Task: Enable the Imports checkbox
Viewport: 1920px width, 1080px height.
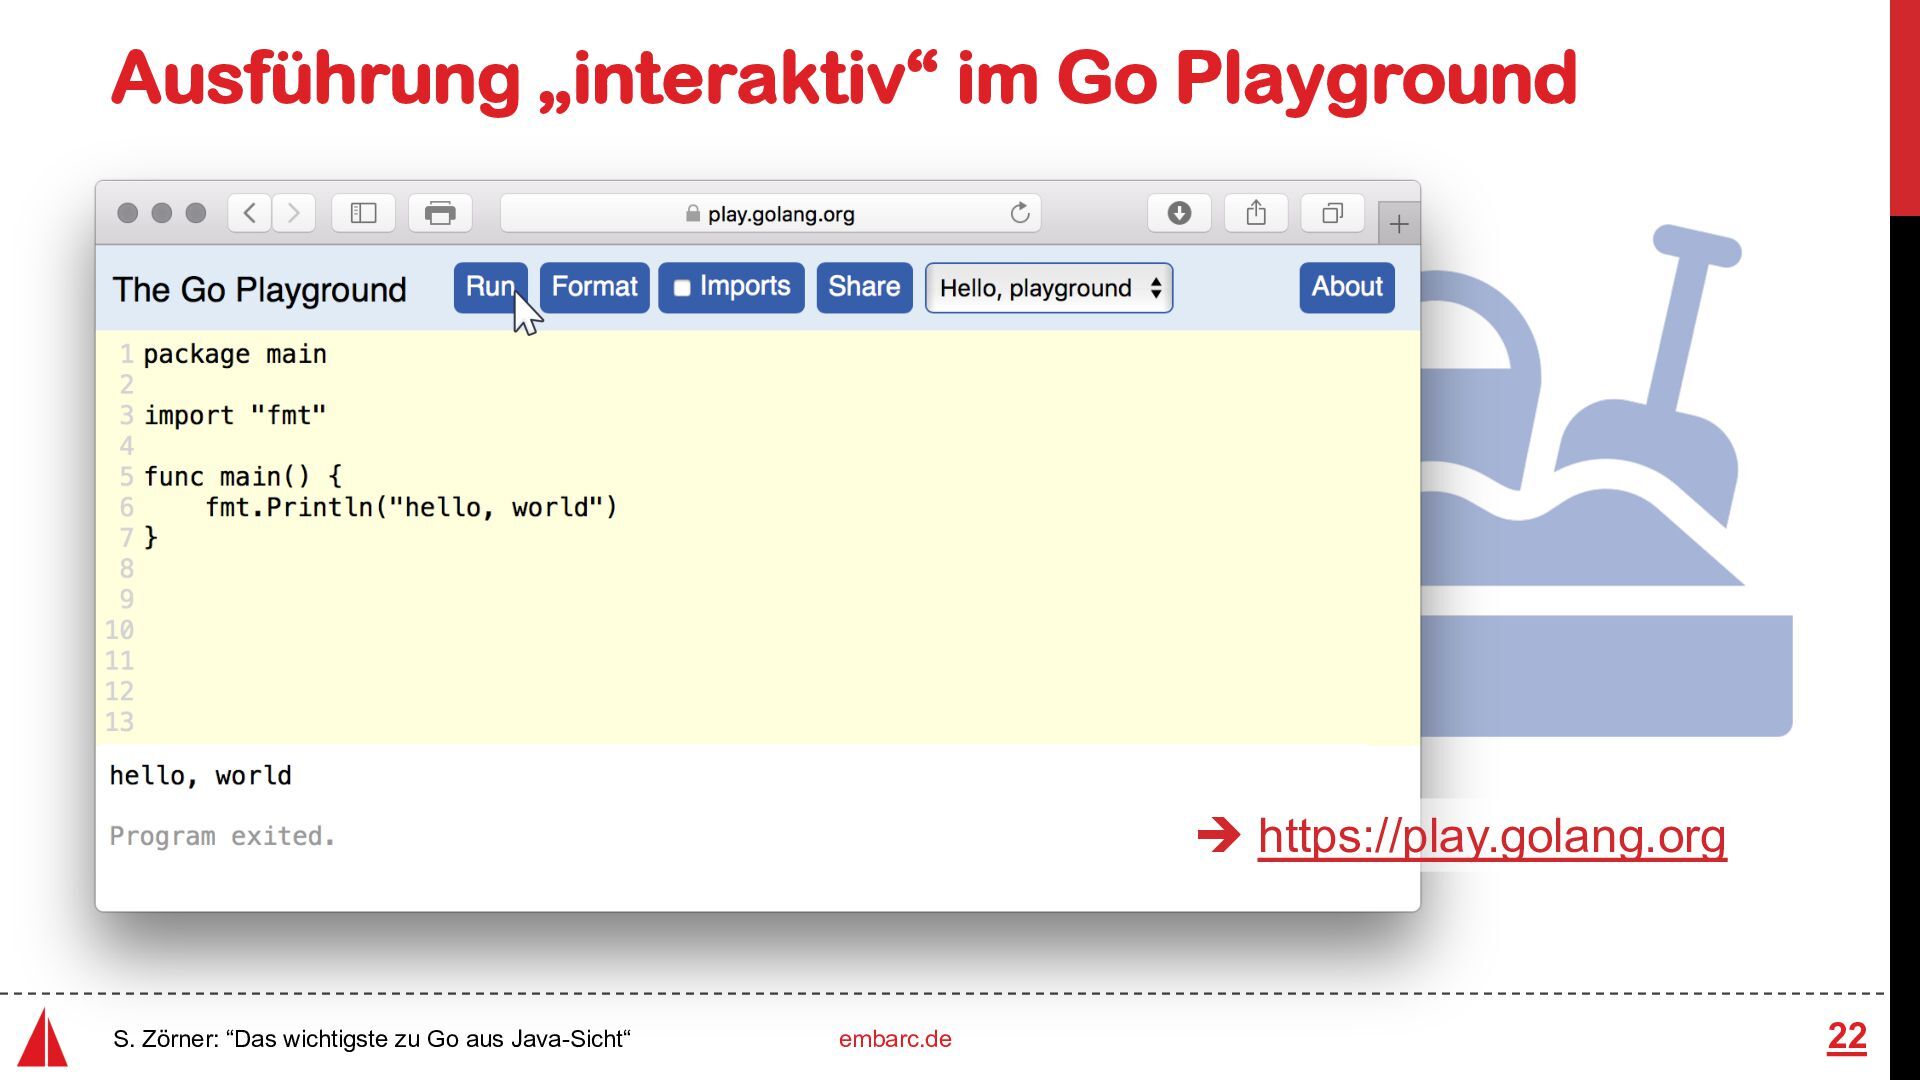Action: [x=682, y=288]
